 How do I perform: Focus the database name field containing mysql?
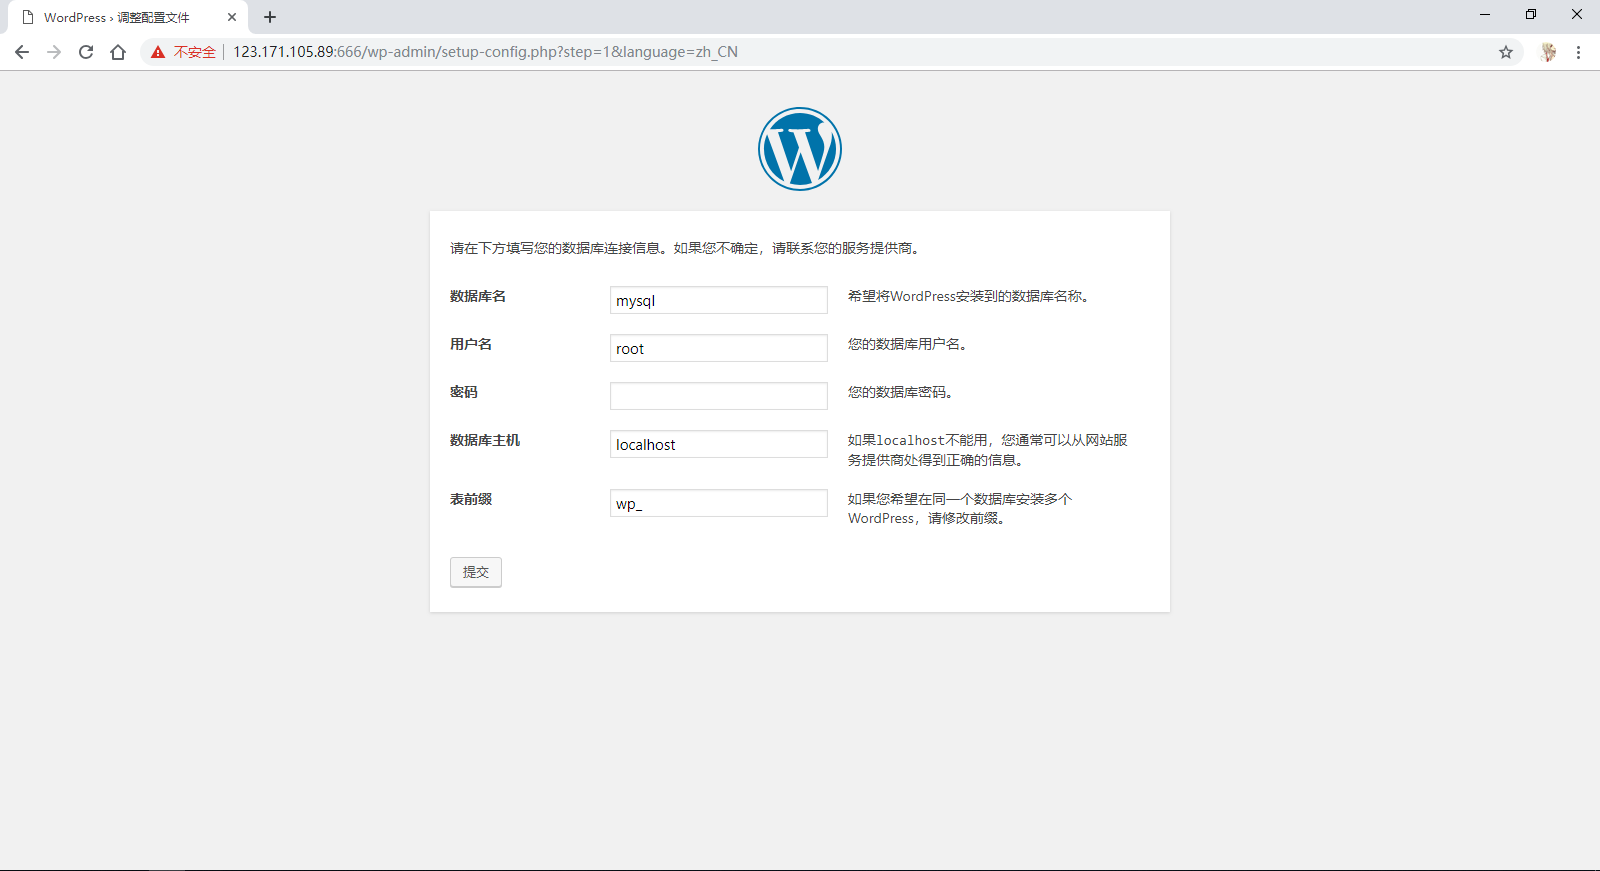[x=718, y=300]
